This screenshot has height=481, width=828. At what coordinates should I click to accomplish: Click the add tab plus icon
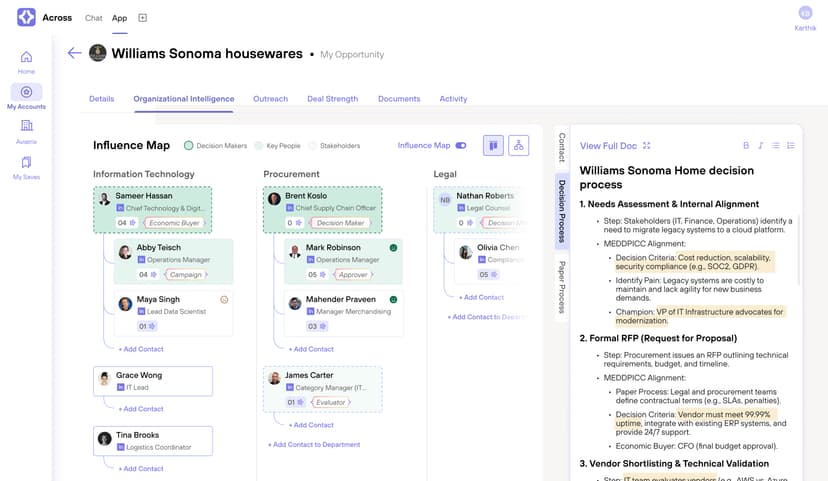point(142,18)
